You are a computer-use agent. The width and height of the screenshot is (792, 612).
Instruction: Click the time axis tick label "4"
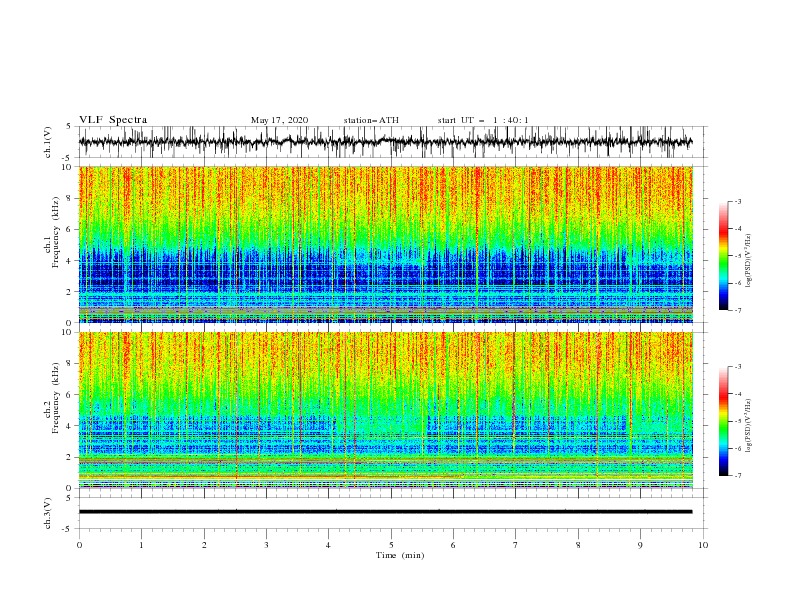pos(329,545)
